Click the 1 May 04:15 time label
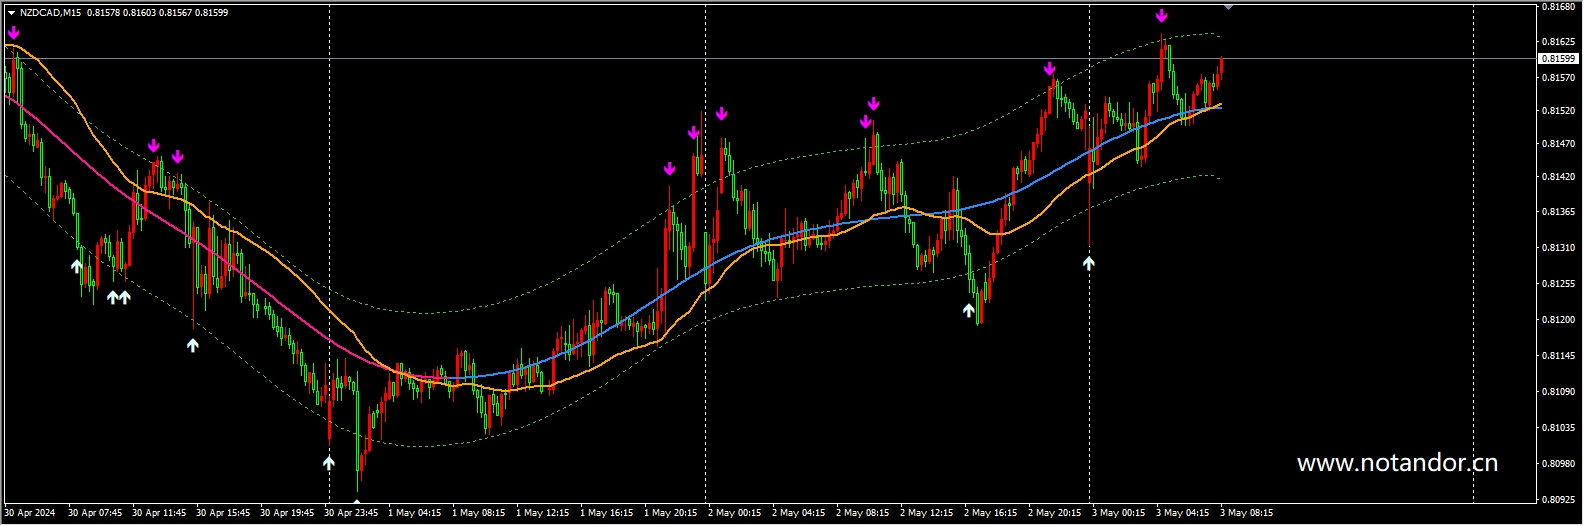 (x=414, y=513)
